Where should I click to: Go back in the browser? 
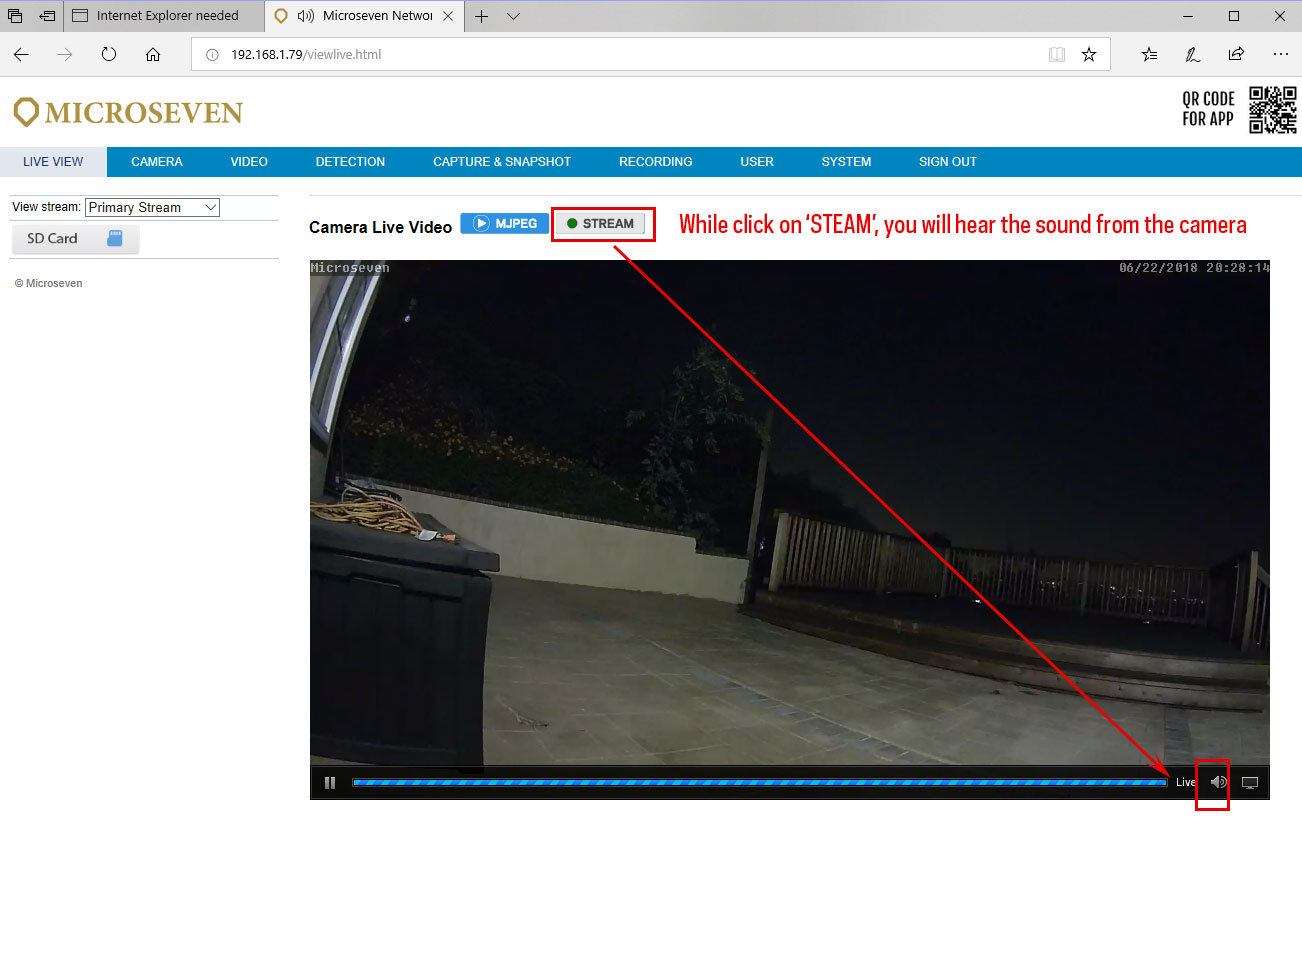click(21, 54)
